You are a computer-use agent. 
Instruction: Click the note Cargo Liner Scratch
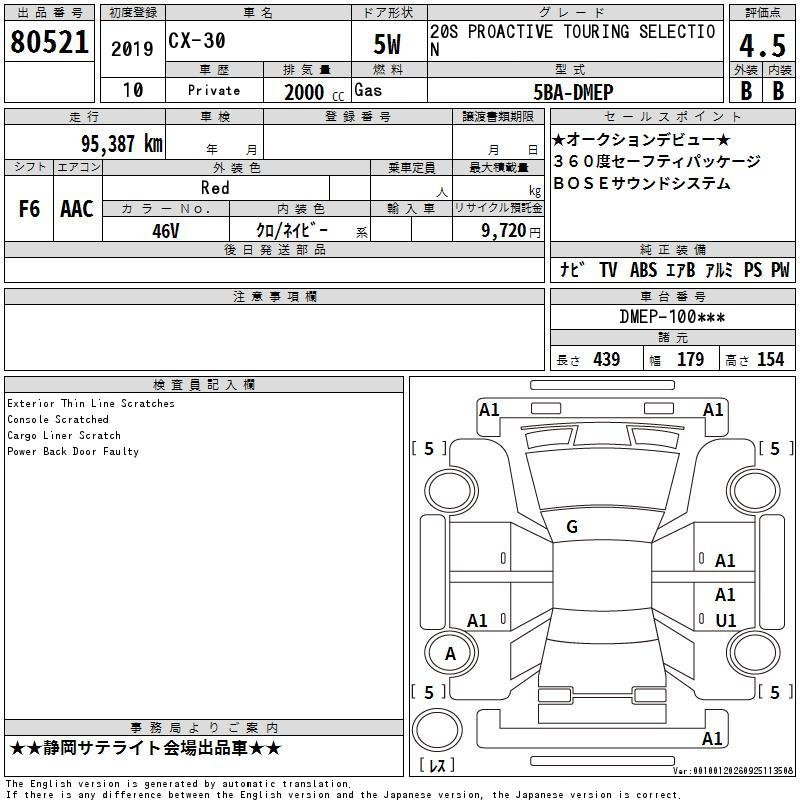[64, 435]
